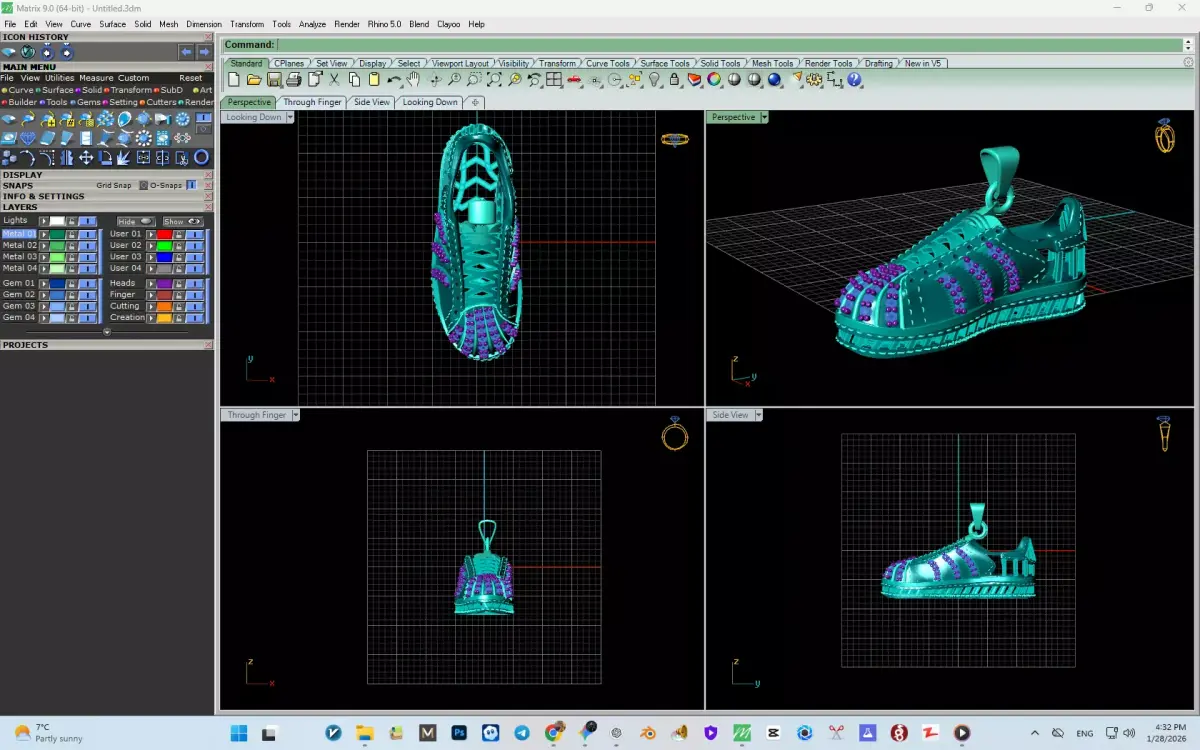Open Perspective viewport title dropdown arrow
Screen dimensions: 1200x750
tap(764, 117)
